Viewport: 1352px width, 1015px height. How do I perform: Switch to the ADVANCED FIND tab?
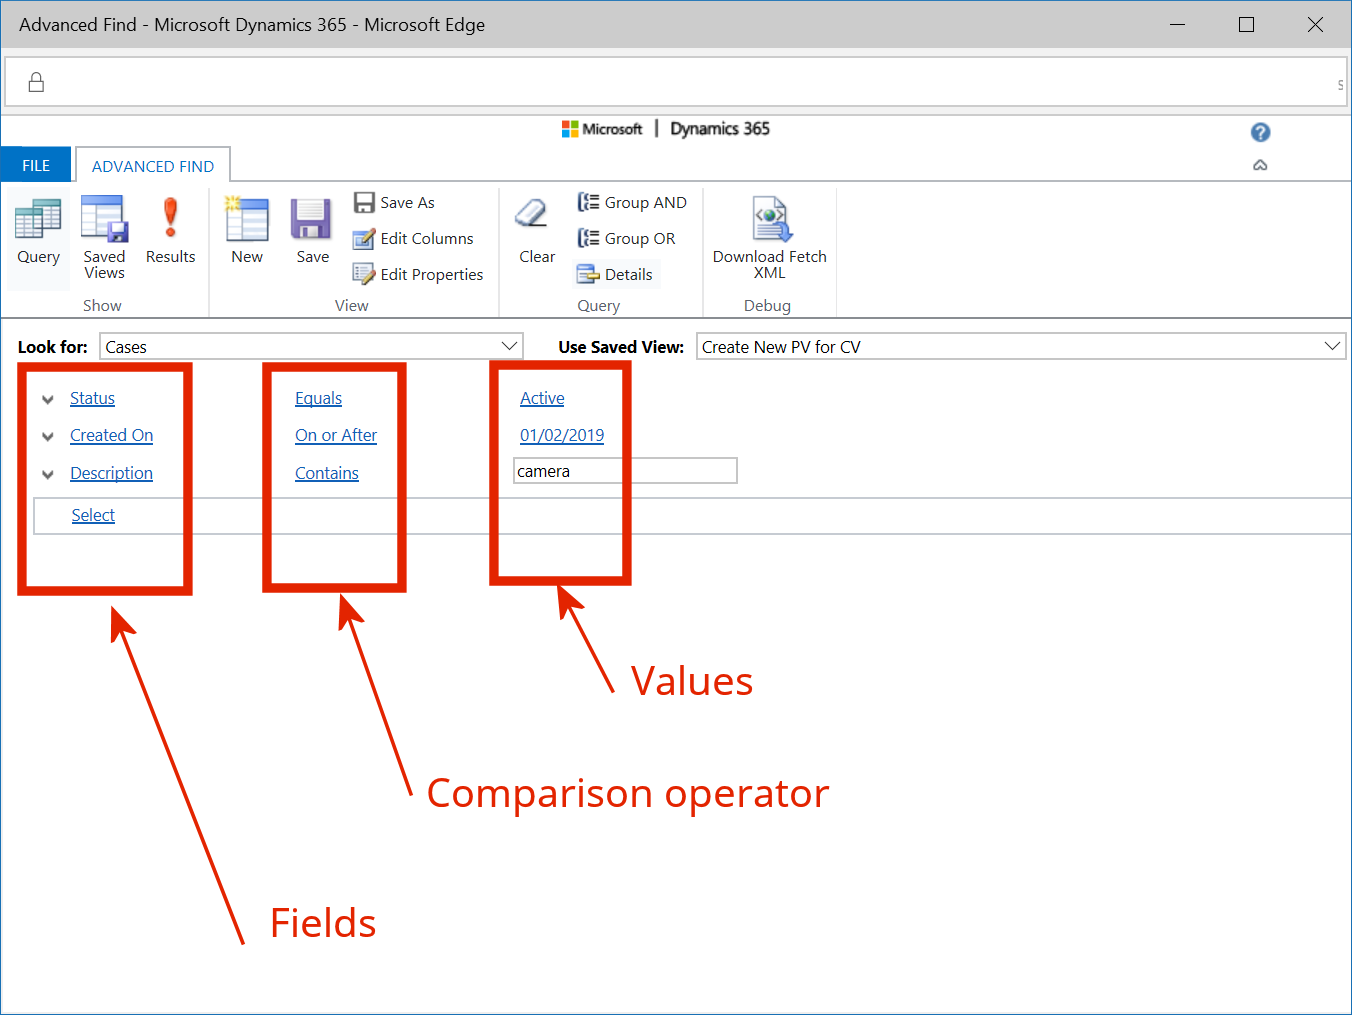pyautogui.click(x=153, y=166)
